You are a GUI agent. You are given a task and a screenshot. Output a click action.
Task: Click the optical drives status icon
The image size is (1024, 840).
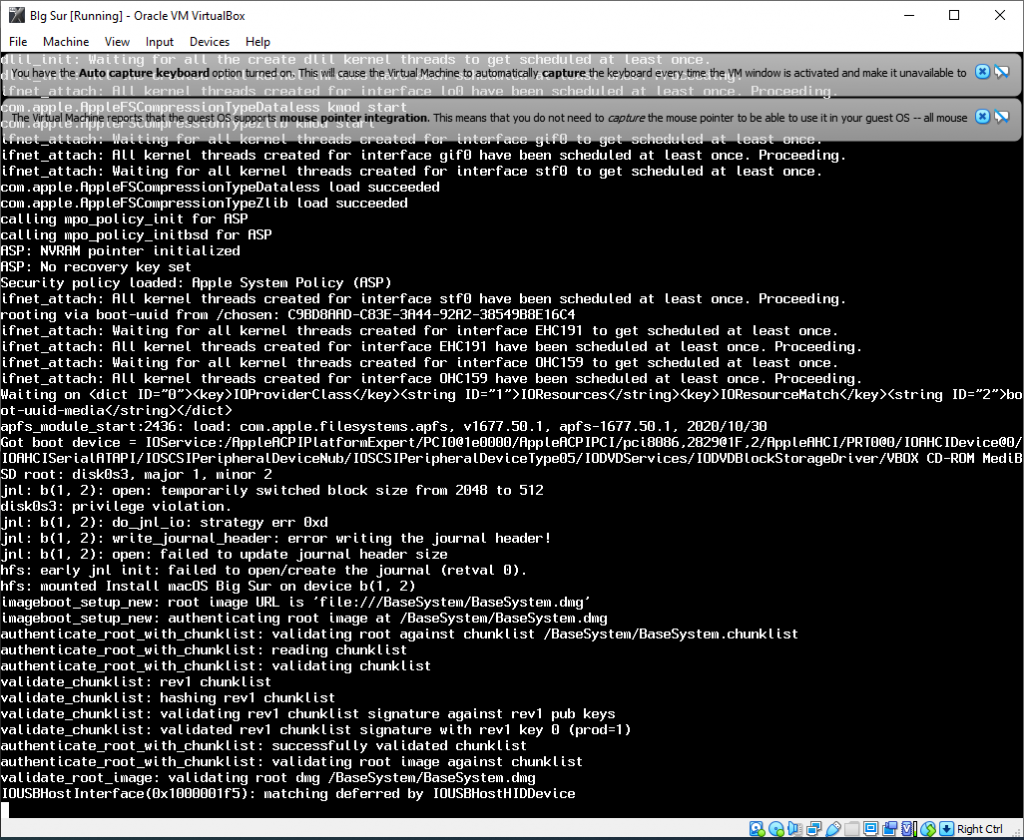(x=776, y=828)
